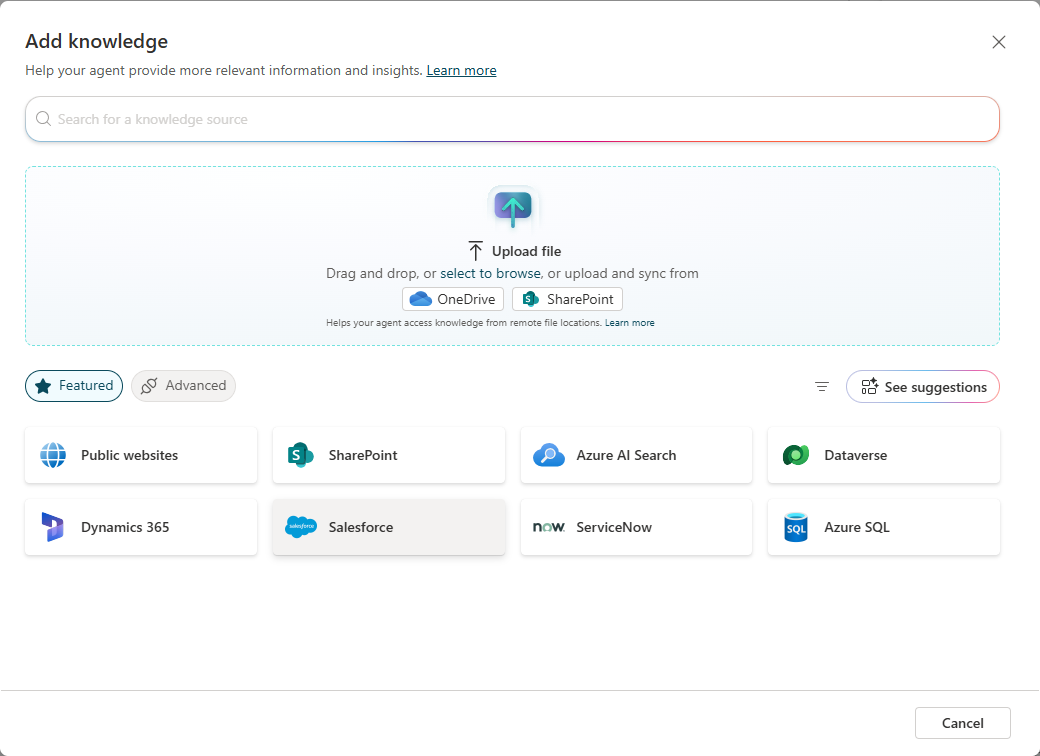Screen dimensions: 1040x756
Task: Click See suggestions button
Action: pos(923,387)
